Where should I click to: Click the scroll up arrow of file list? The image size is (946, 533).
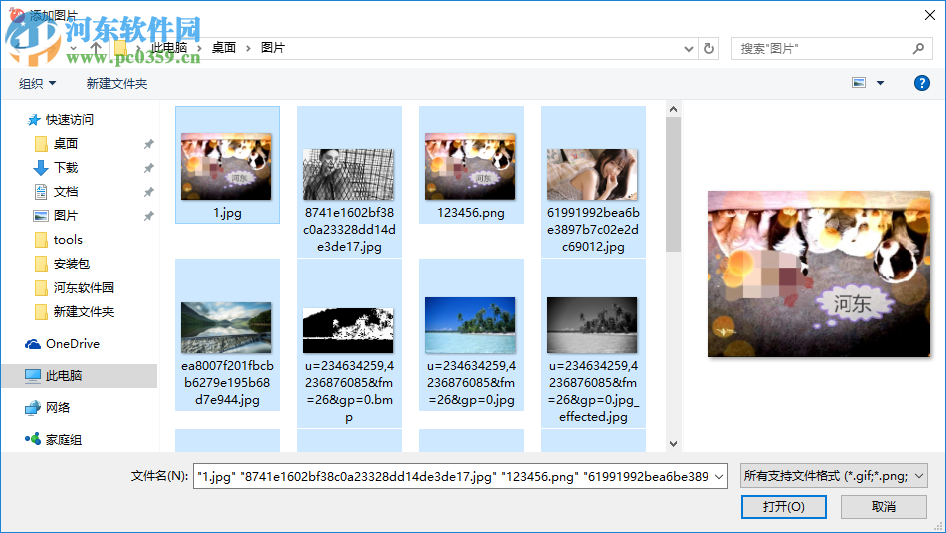click(x=673, y=109)
